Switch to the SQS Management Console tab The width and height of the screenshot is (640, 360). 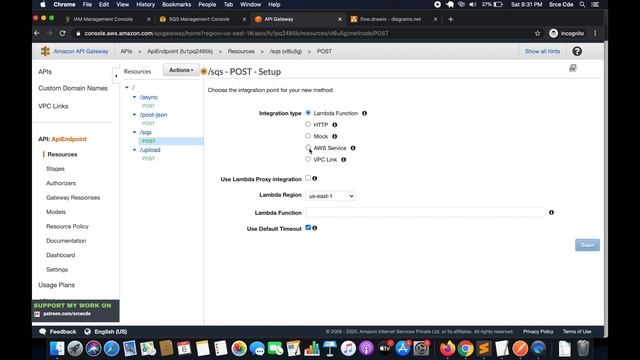point(199,19)
